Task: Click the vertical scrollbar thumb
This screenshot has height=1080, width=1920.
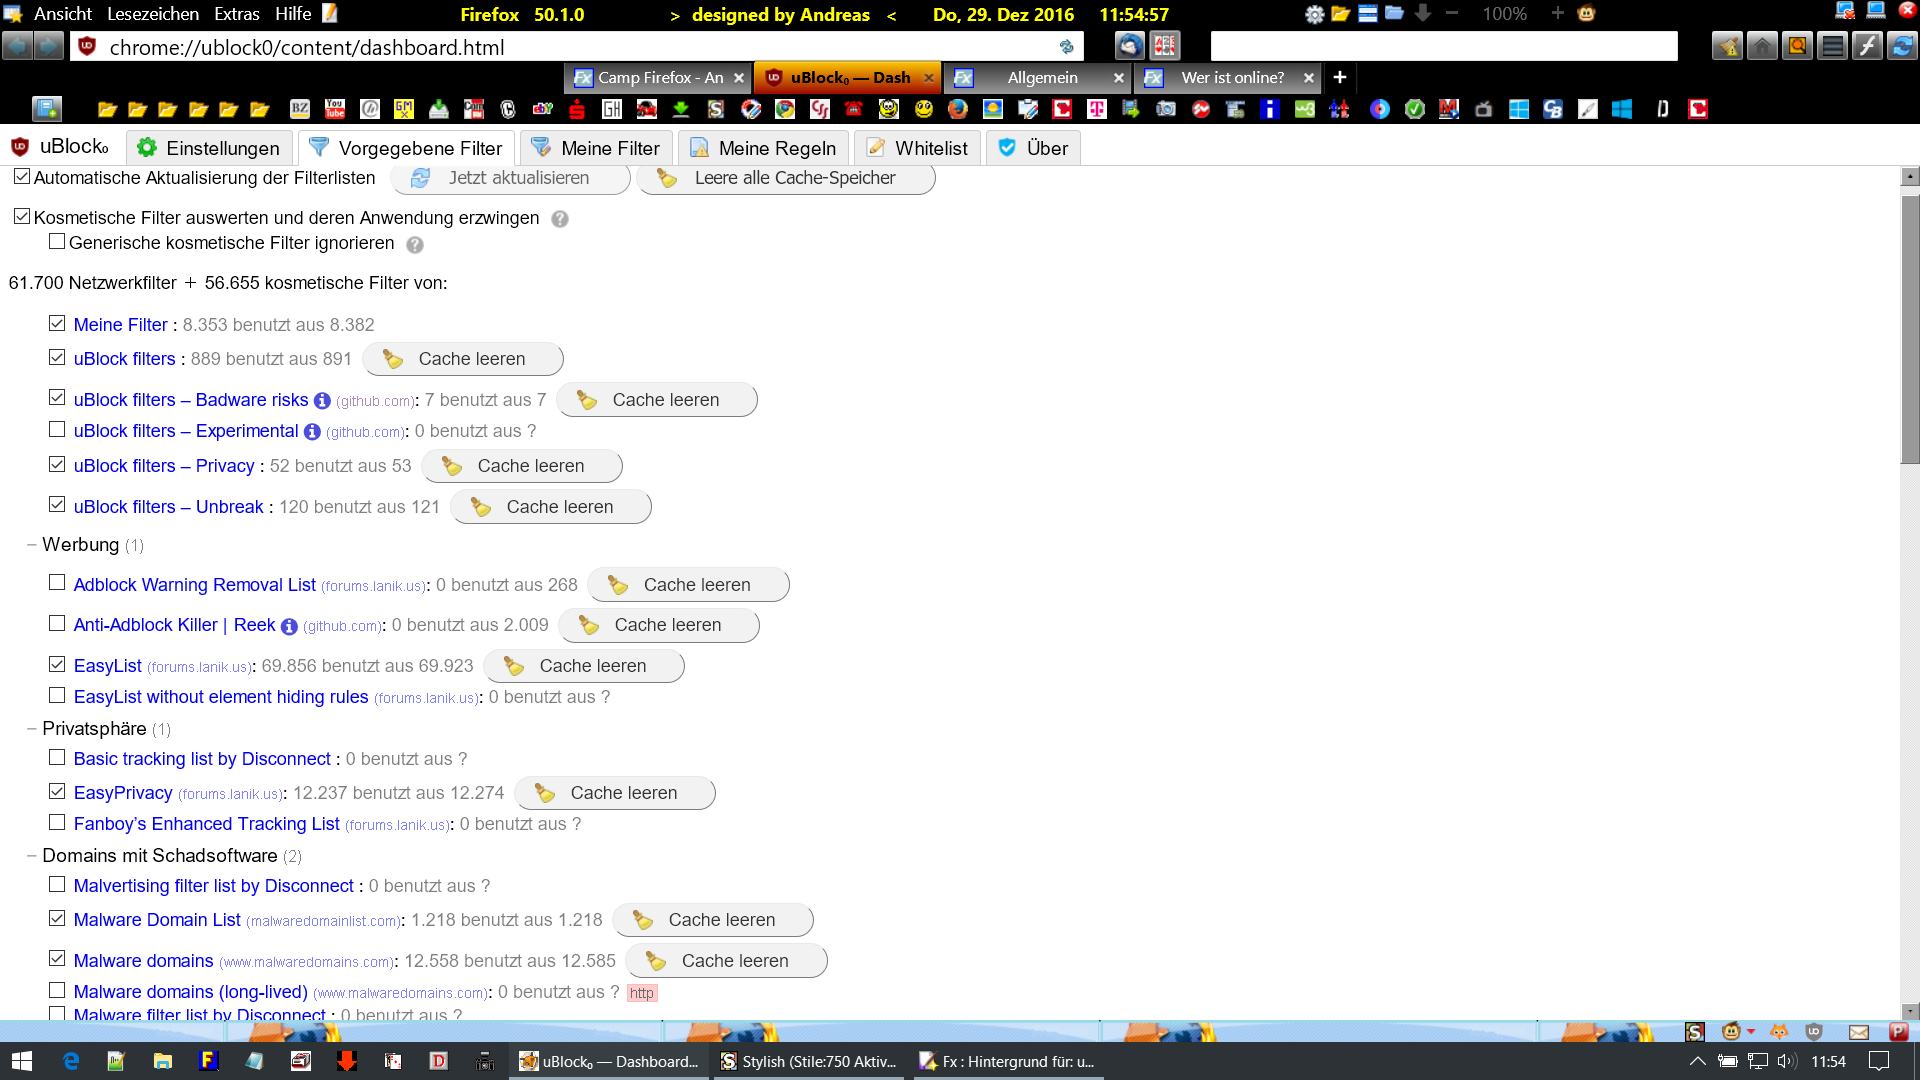Action: 1910,330
